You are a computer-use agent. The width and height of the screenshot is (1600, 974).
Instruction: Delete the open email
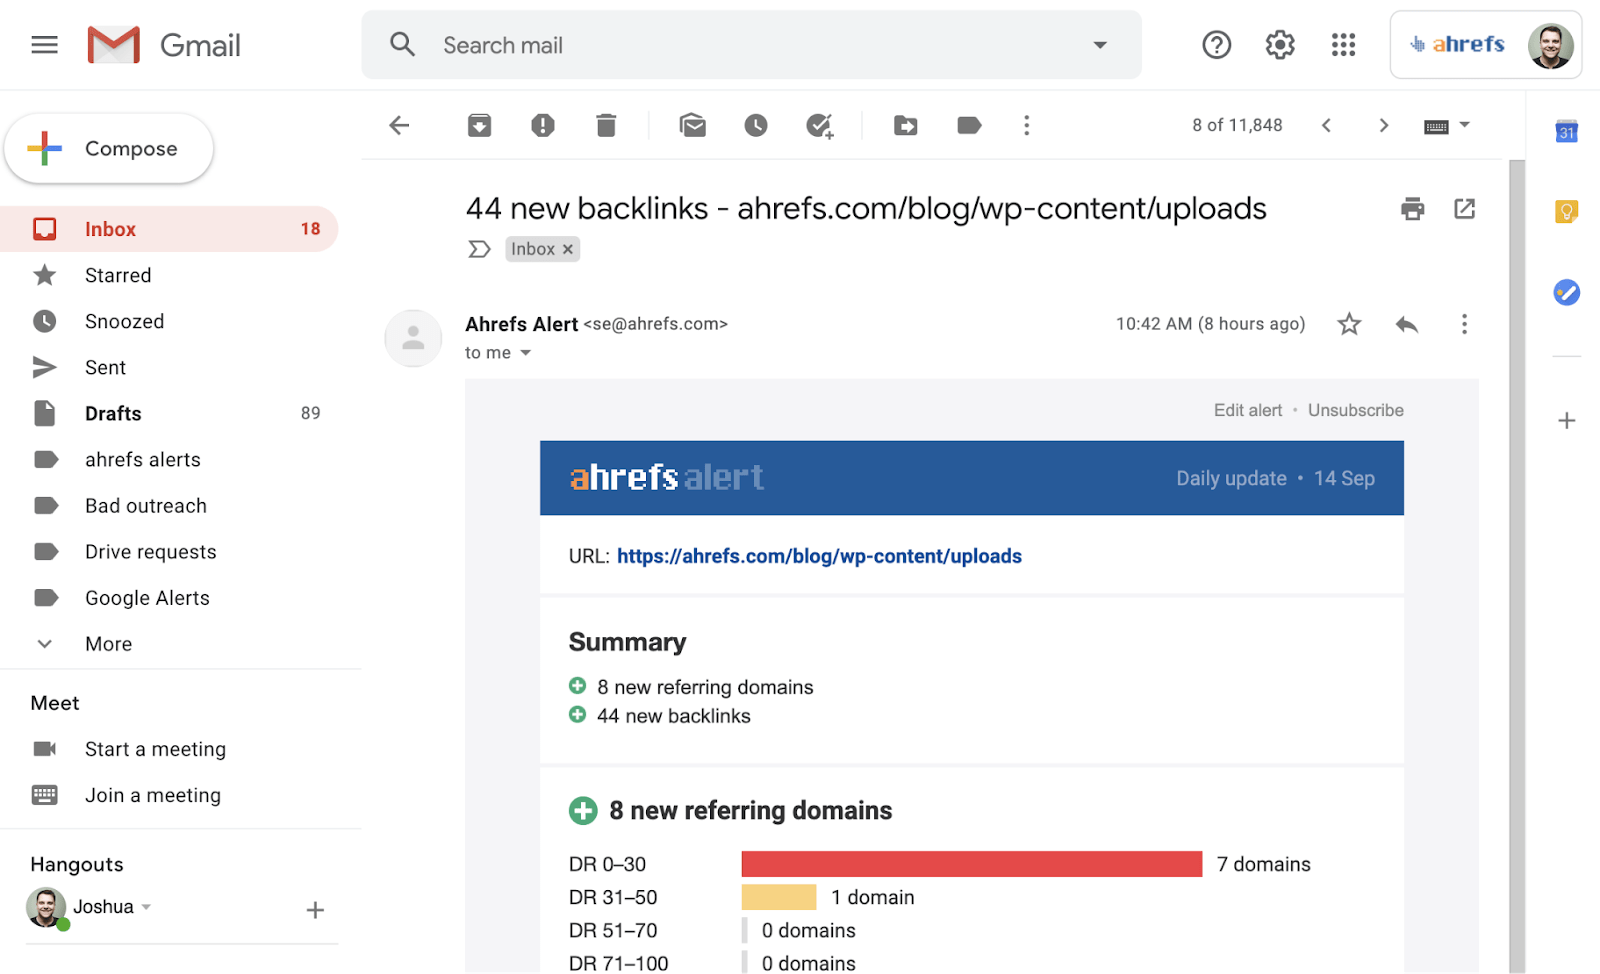(605, 125)
